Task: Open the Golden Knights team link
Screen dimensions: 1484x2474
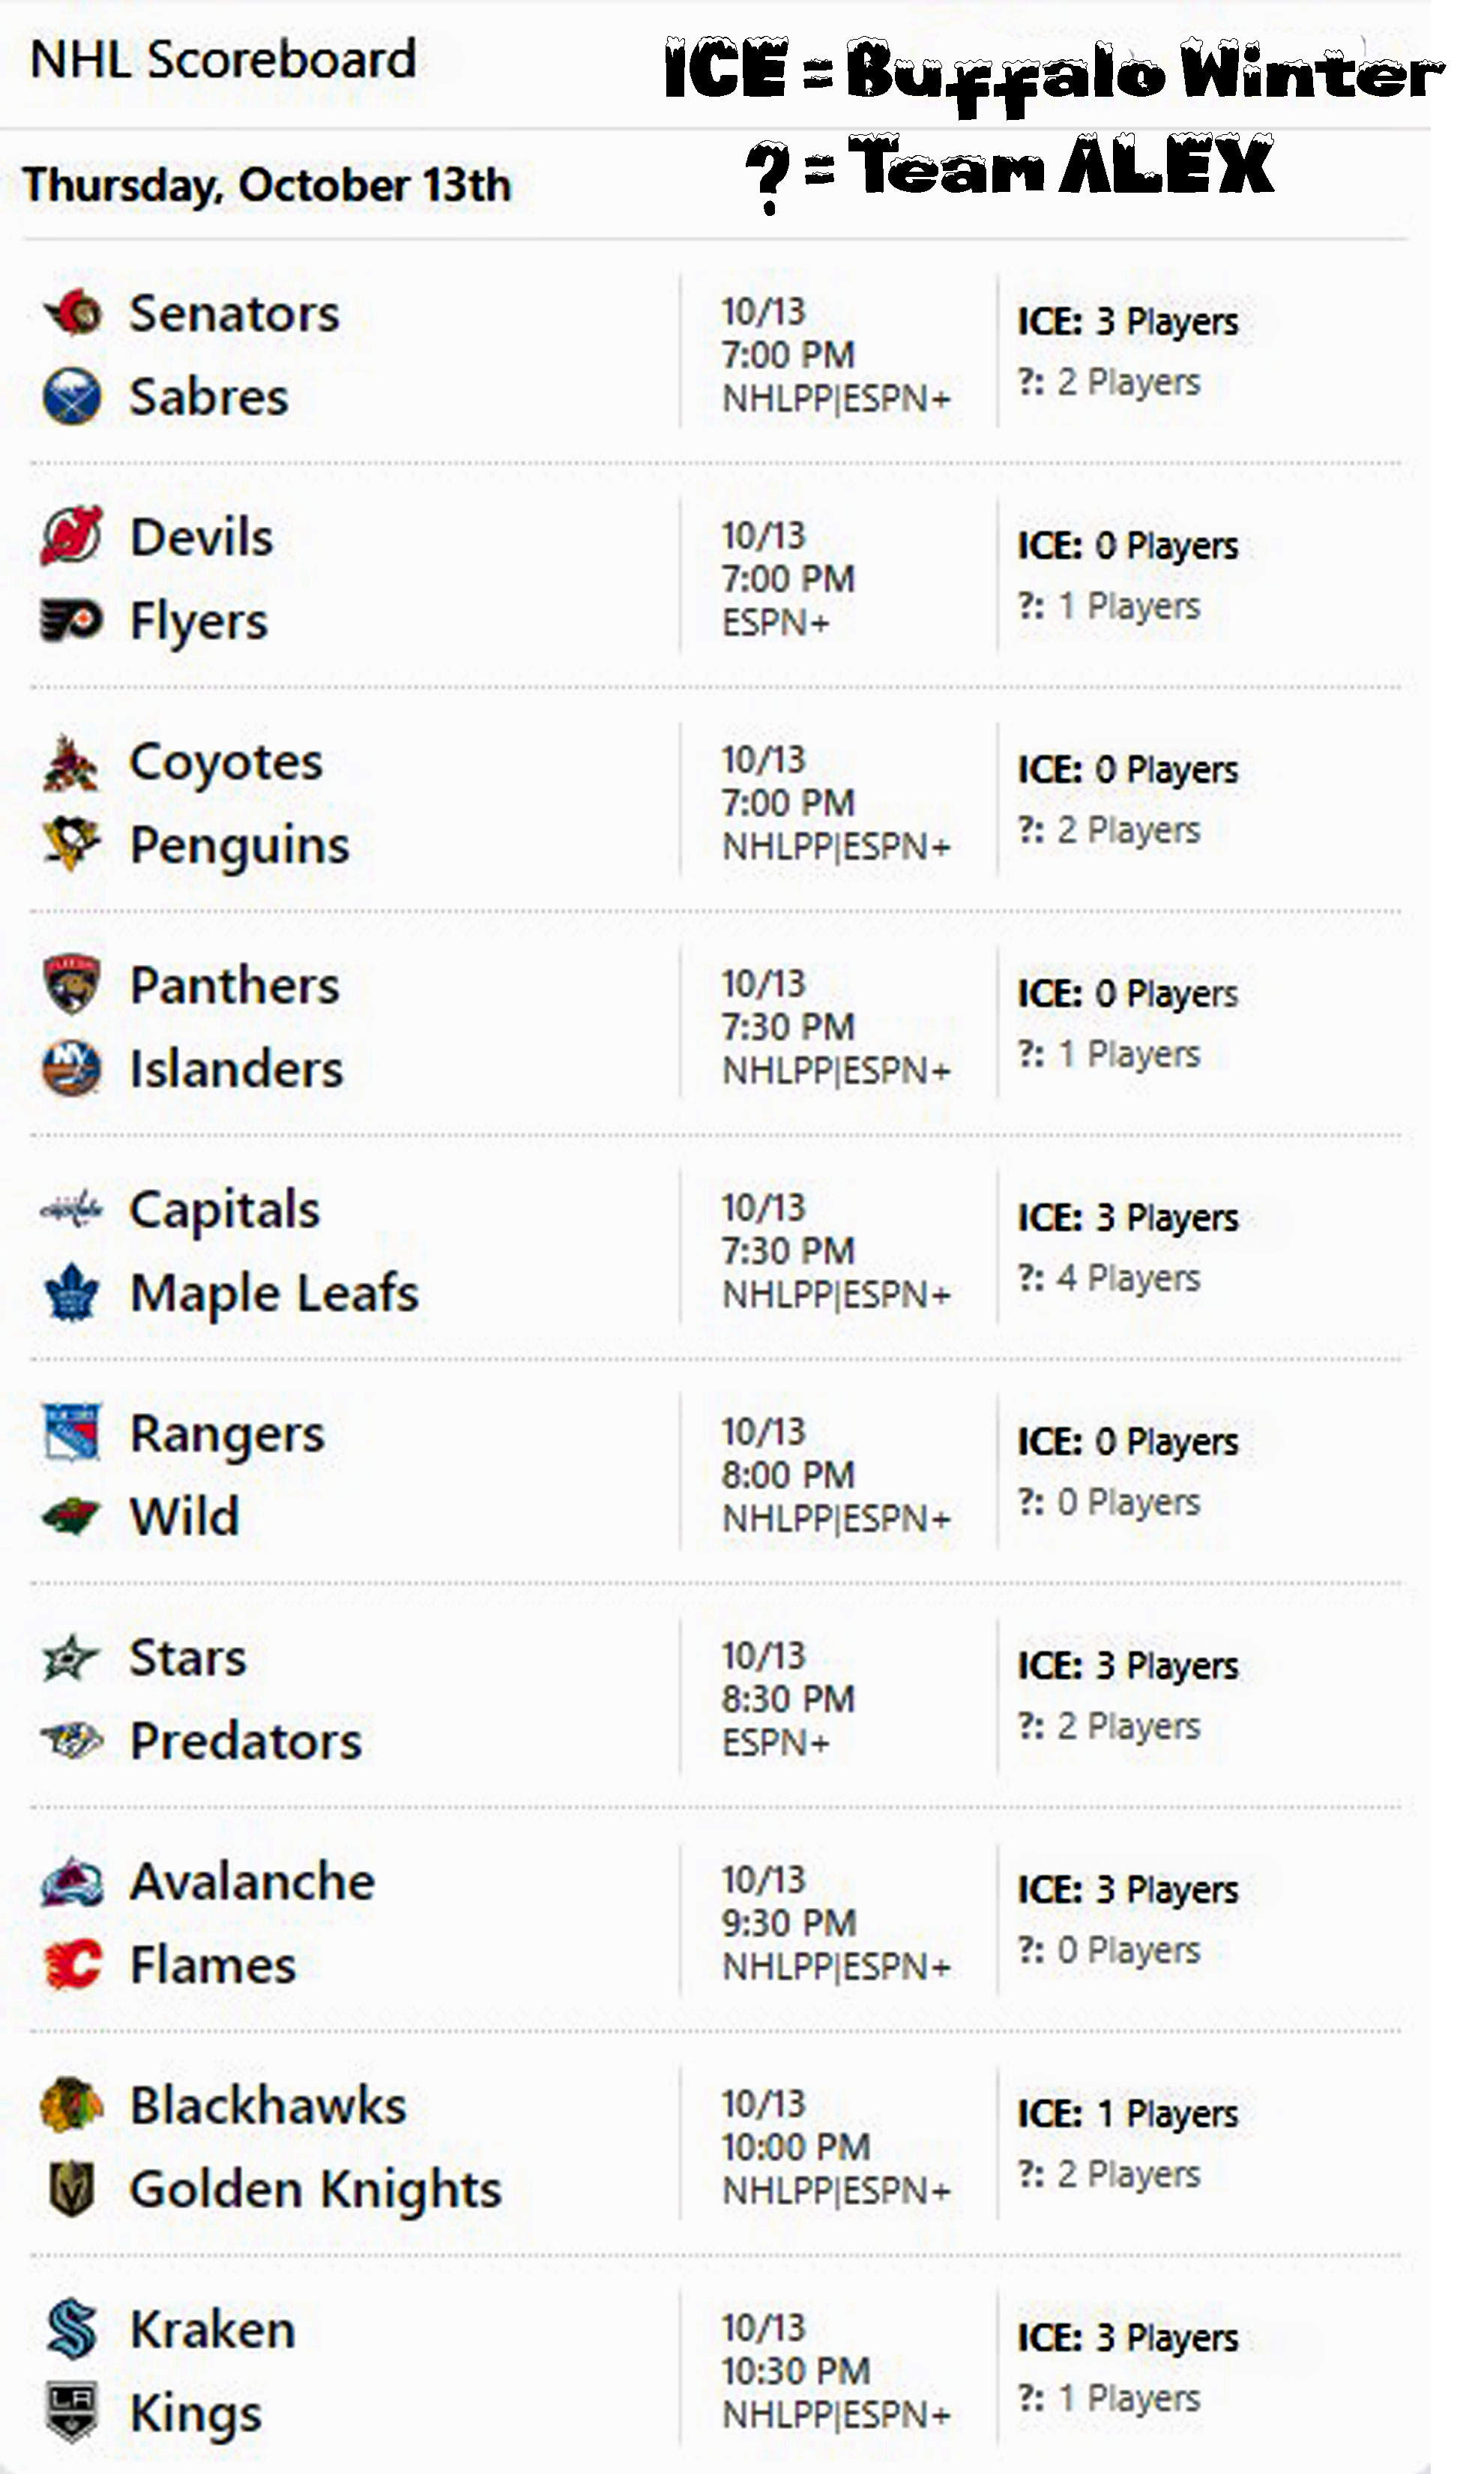Action: click(315, 2188)
